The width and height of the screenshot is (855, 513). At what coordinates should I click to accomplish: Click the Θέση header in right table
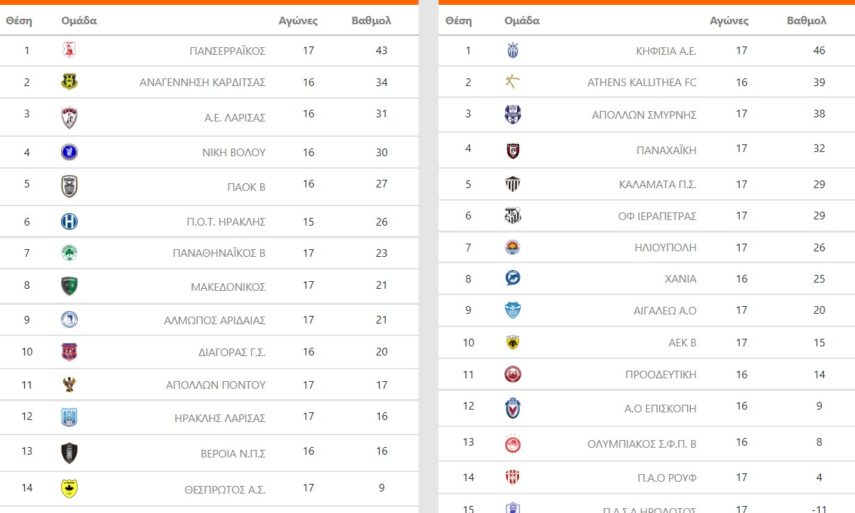(458, 20)
